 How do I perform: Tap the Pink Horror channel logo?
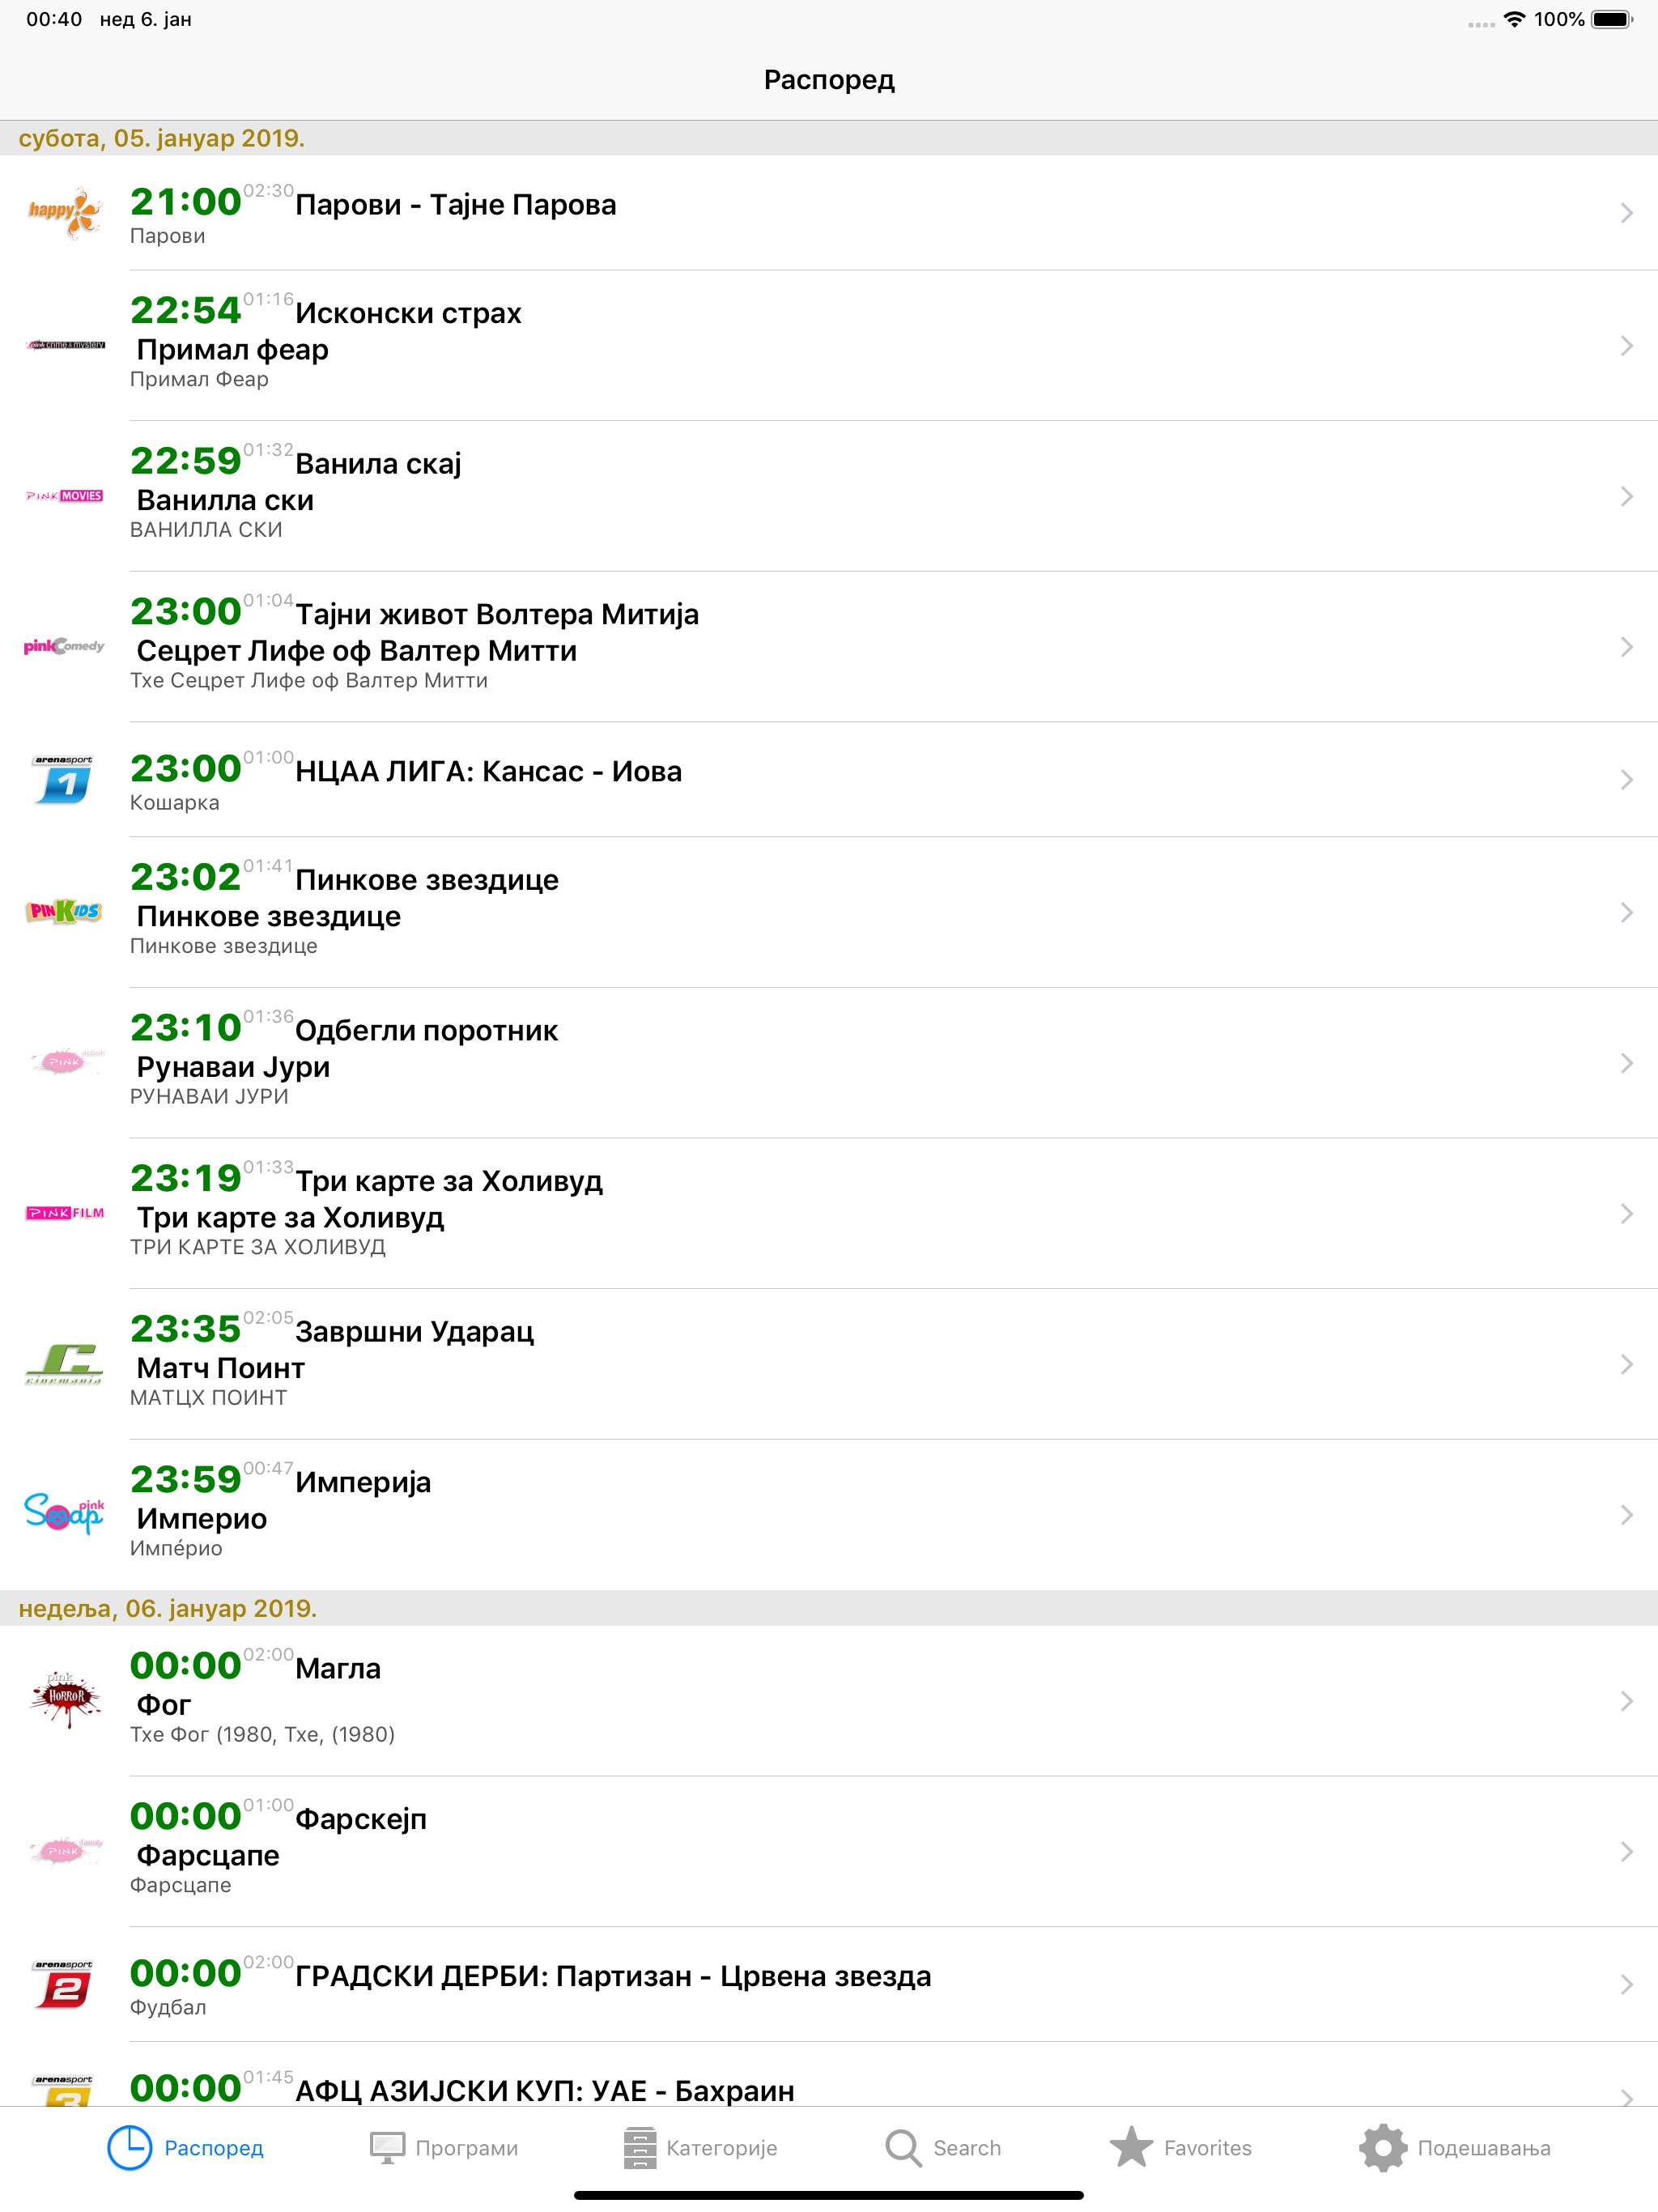click(65, 1699)
